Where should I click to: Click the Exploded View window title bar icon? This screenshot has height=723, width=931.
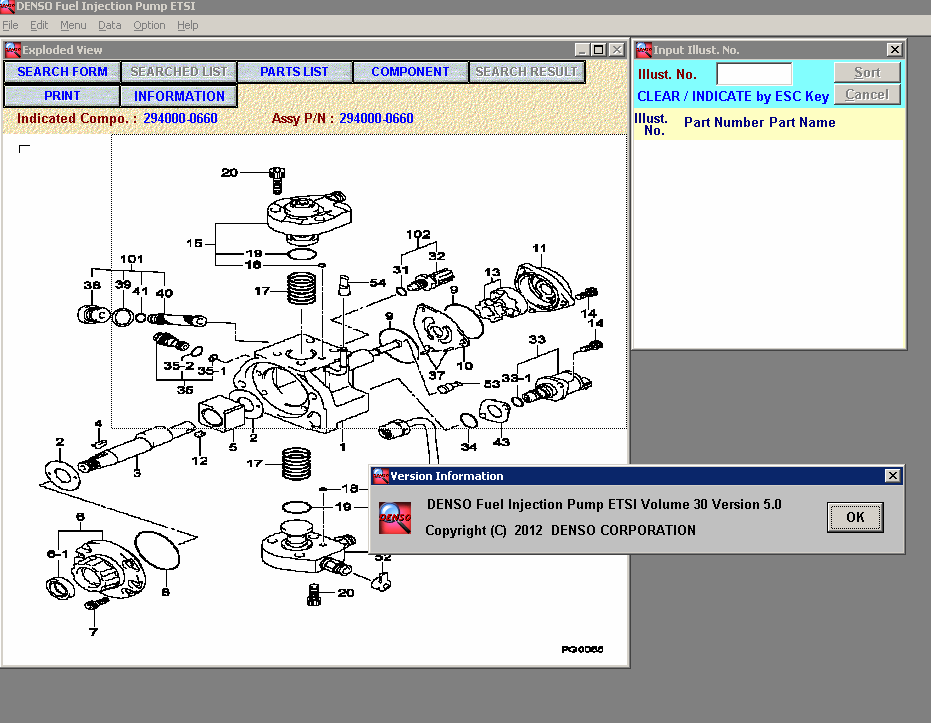[x=11, y=49]
